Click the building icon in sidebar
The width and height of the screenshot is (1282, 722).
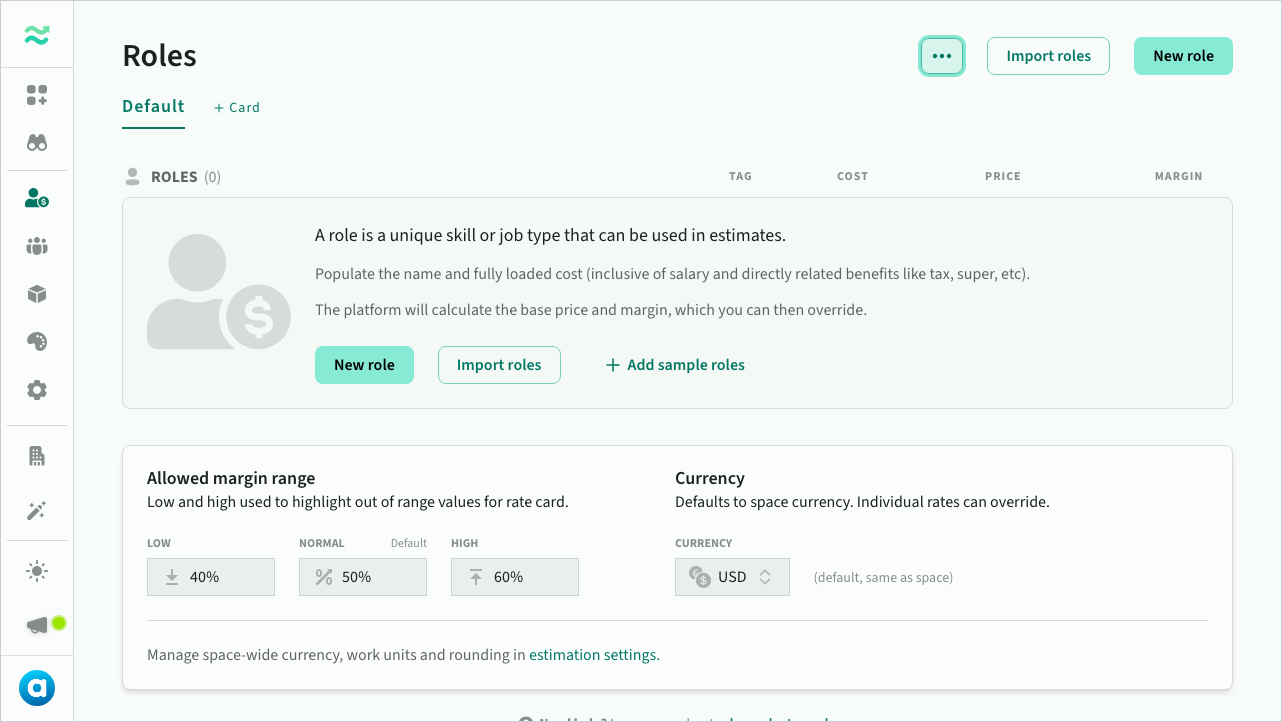[x=37, y=456]
